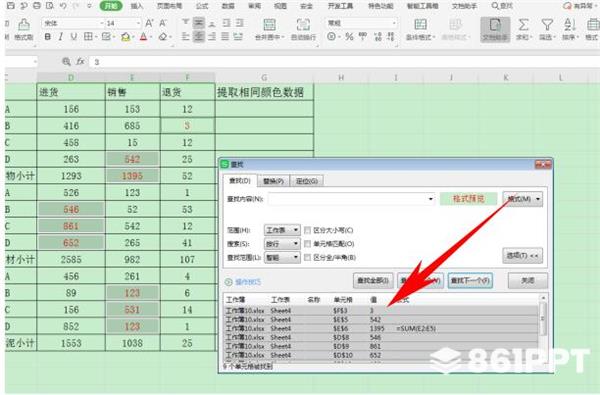Open the AutoSum (求和) tool

pos(523,29)
